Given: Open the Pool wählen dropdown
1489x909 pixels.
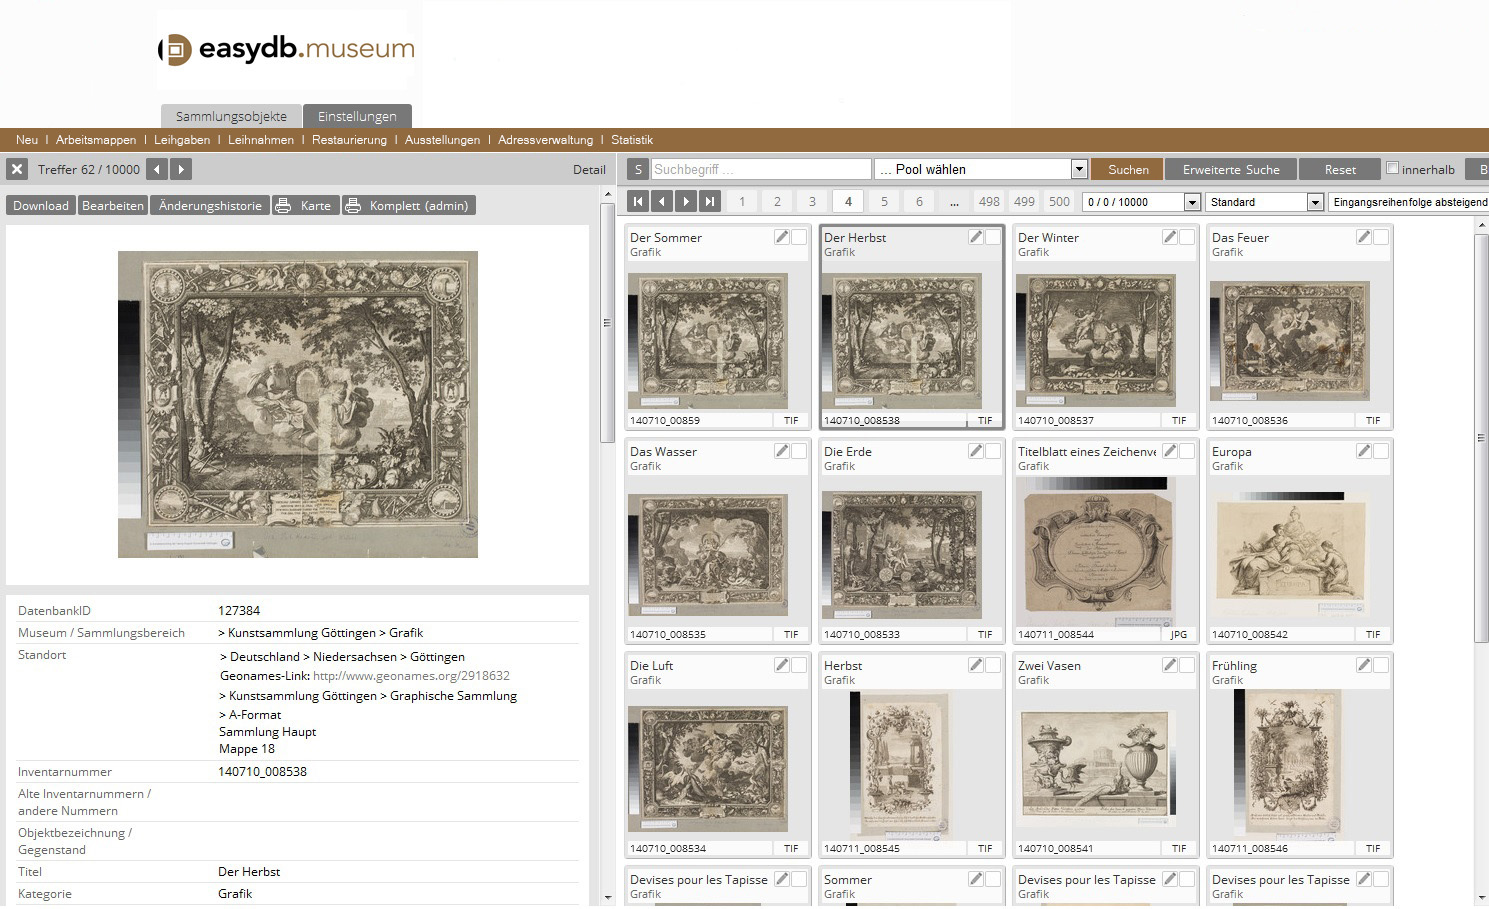Looking at the screenshot, I should [980, 169].
